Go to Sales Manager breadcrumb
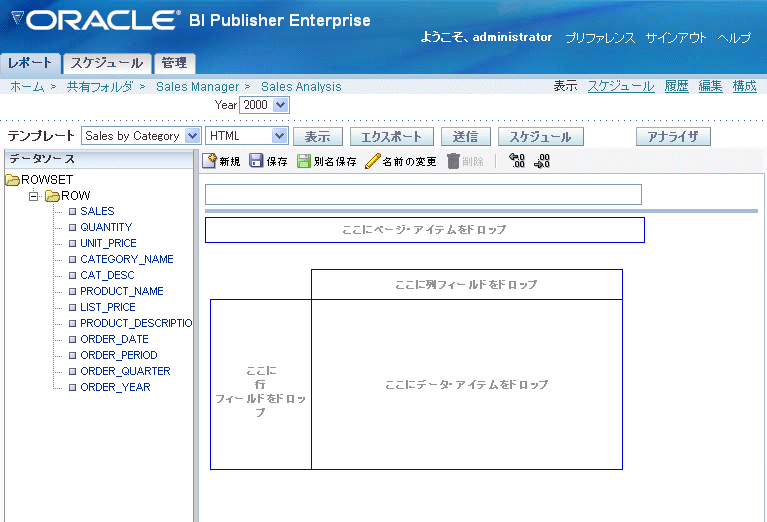 (197, 87)
